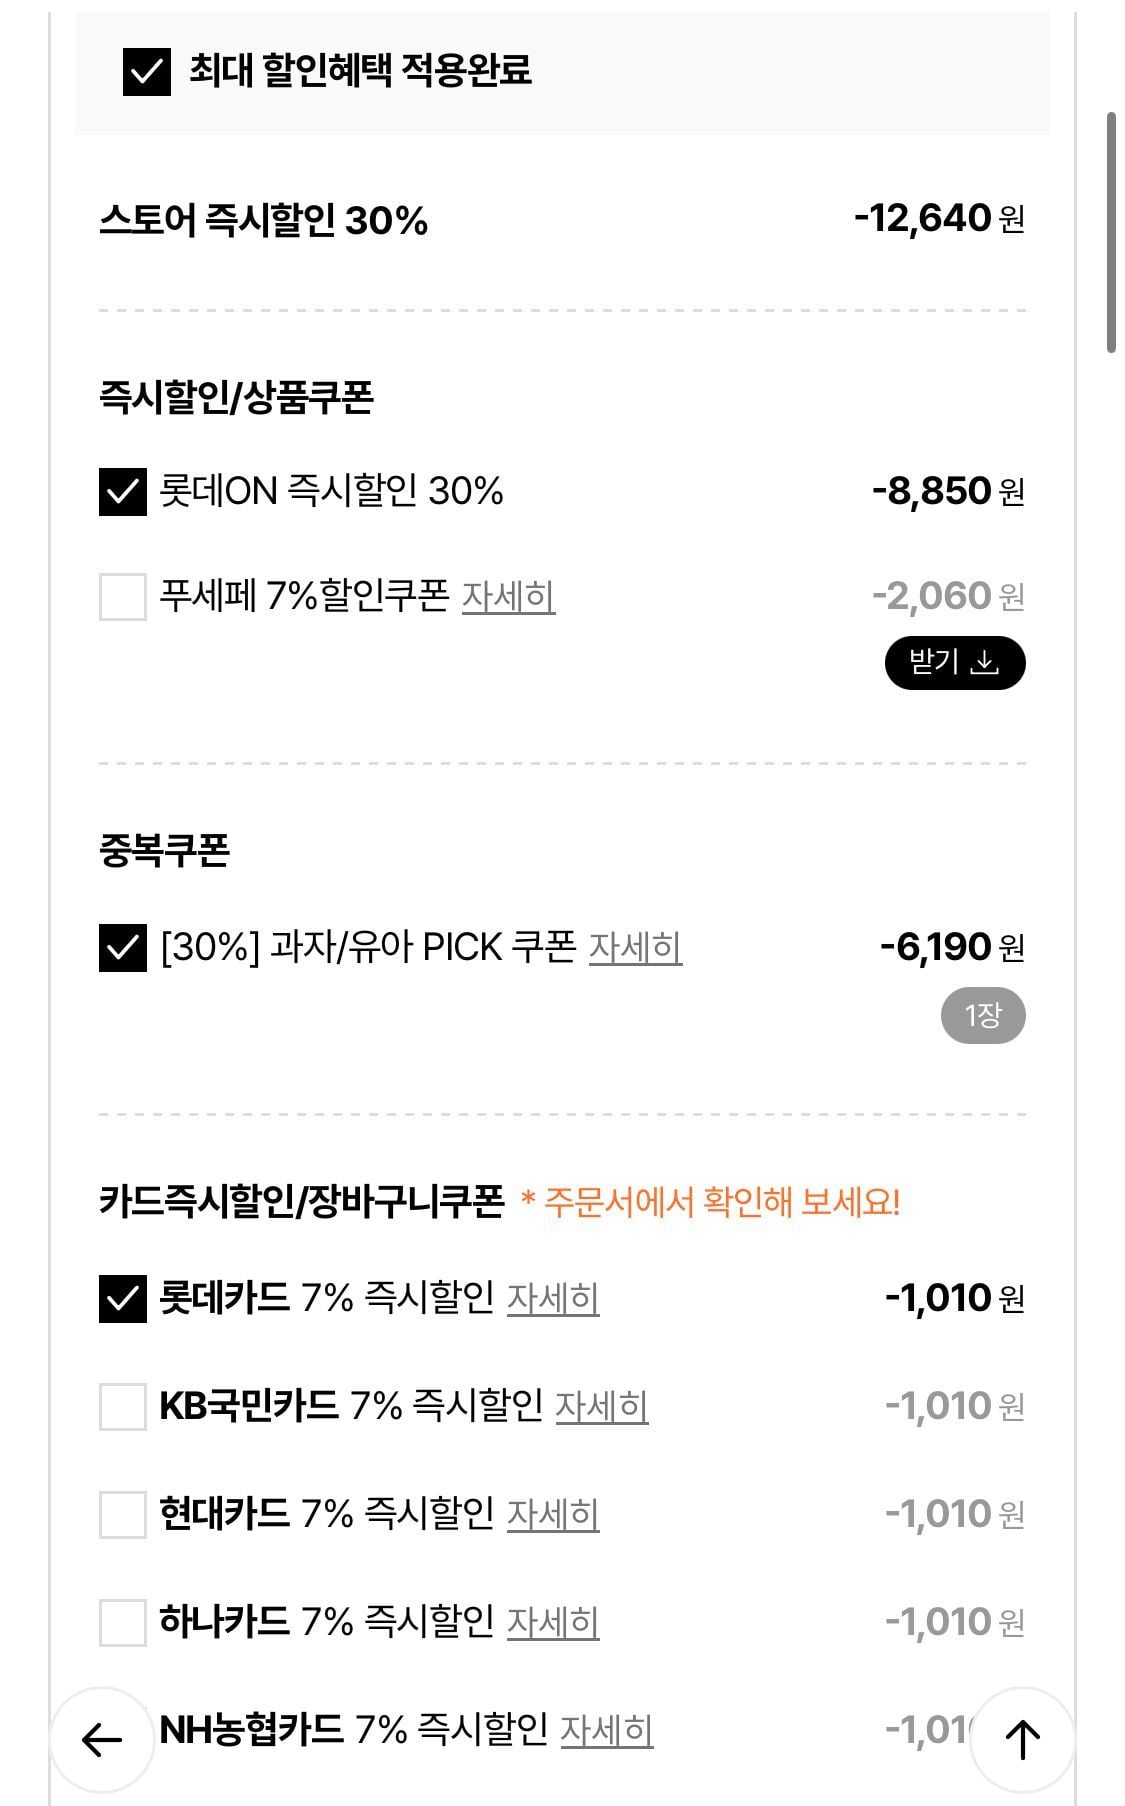View 자세히 details for 현대카드 discount

553,1515
